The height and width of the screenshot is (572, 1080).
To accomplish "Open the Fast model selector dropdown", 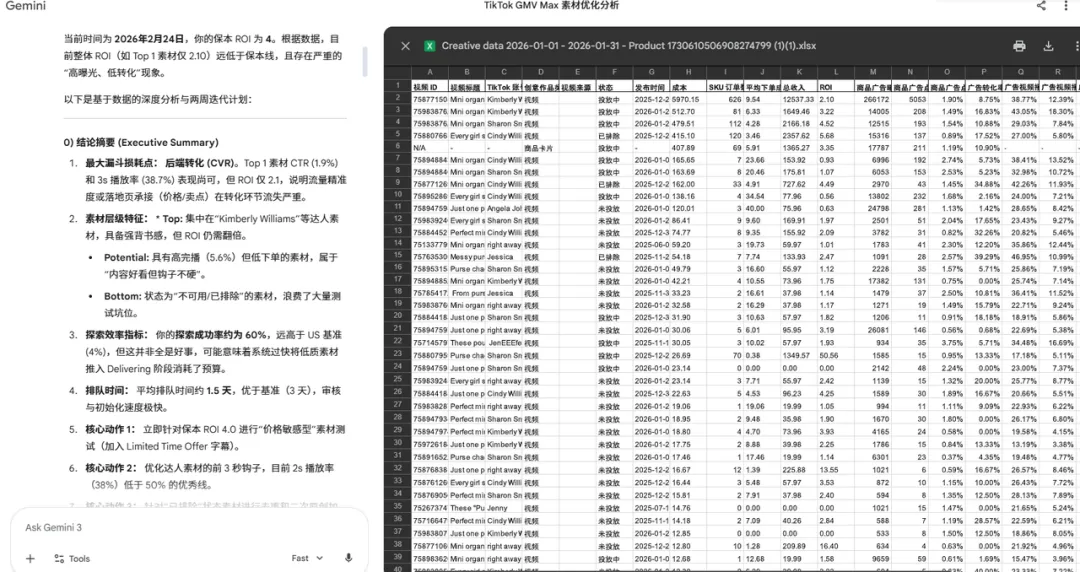I will 307,558.
